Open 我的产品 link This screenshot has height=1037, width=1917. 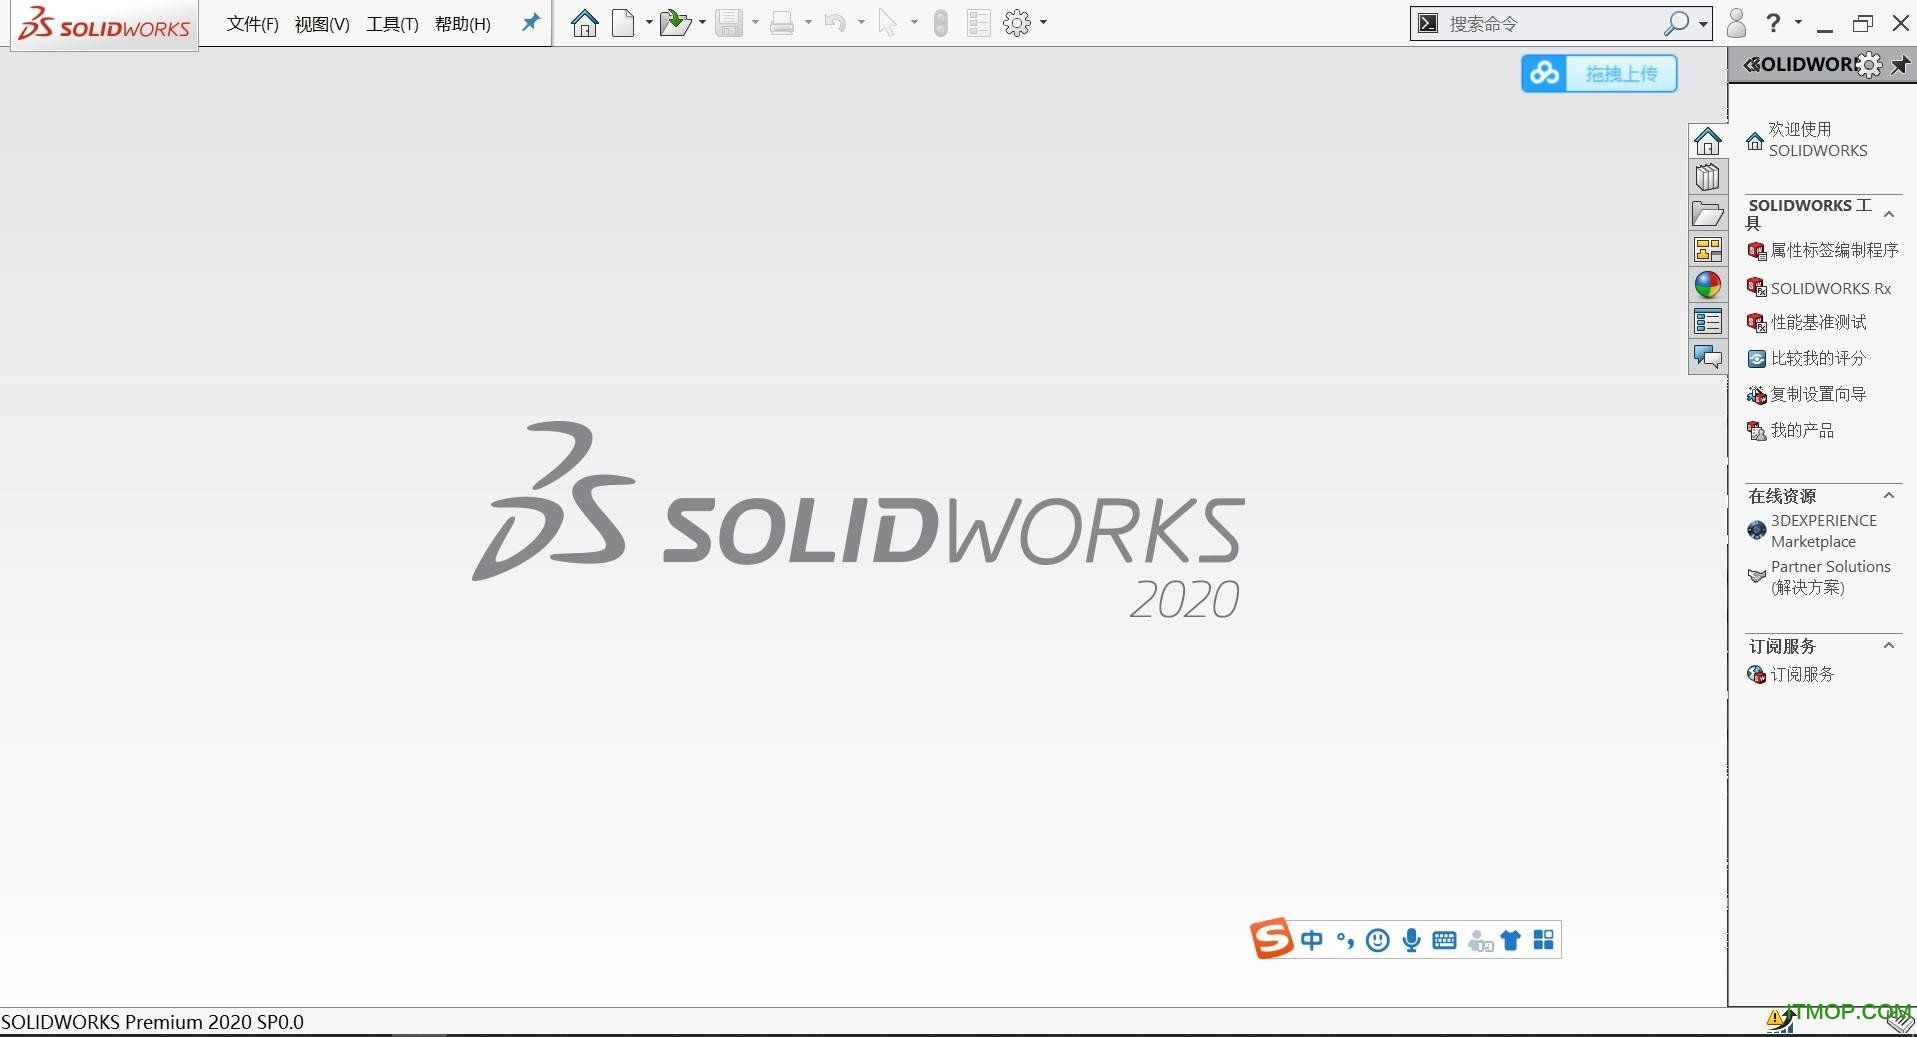click(1791, 430)
